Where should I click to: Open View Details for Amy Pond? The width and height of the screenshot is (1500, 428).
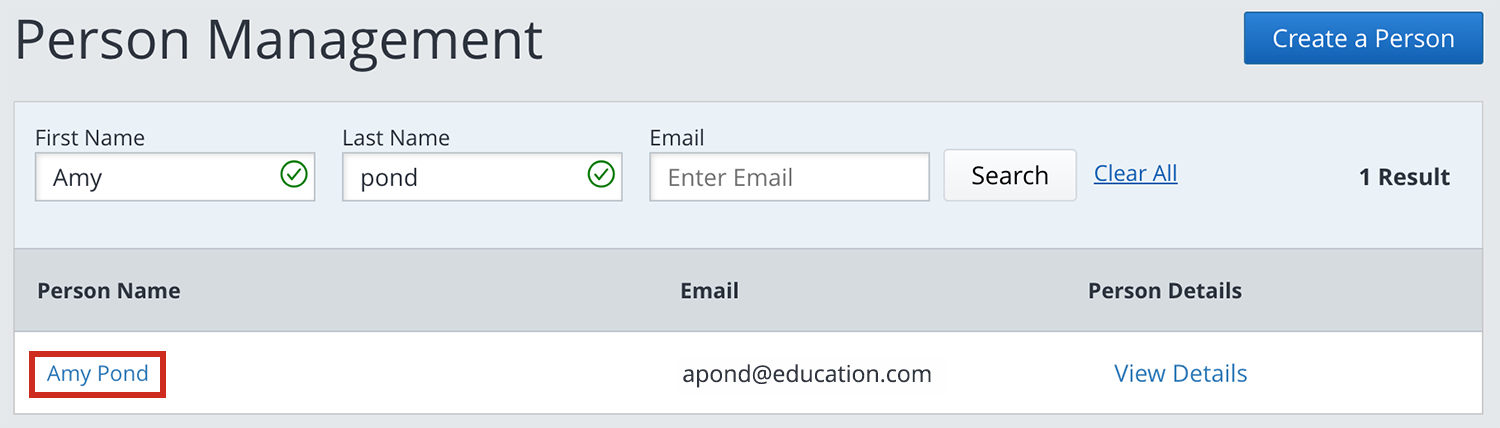[x=1180, y=374]
